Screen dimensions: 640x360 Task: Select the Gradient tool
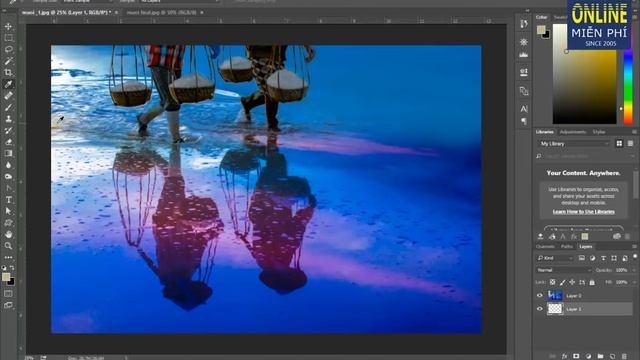tap(8, 153)
